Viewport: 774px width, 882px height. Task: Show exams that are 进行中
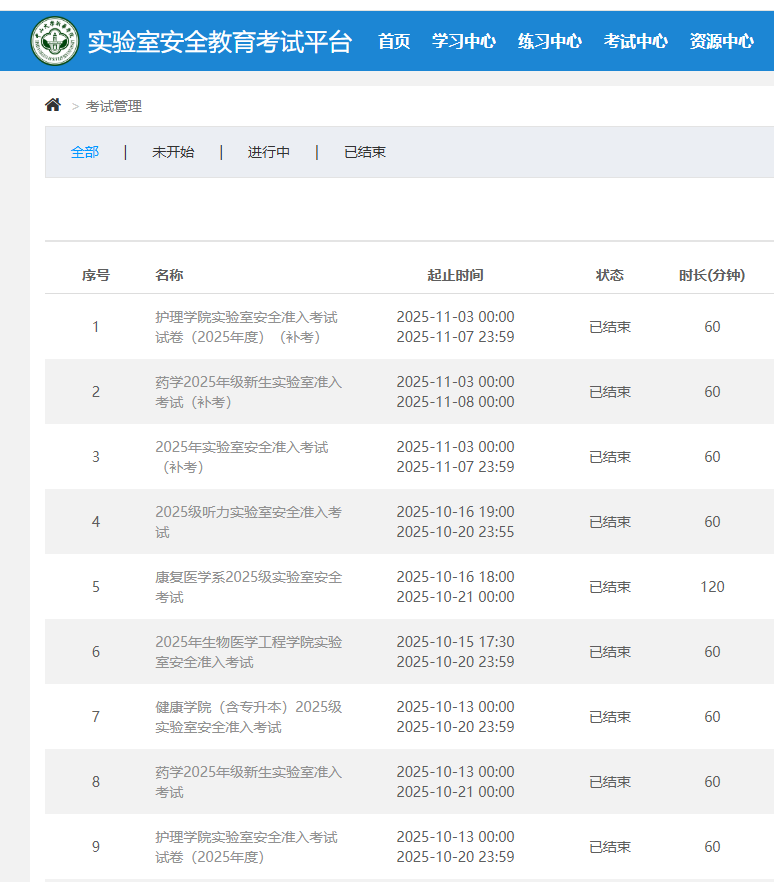(x=269, y=152)
